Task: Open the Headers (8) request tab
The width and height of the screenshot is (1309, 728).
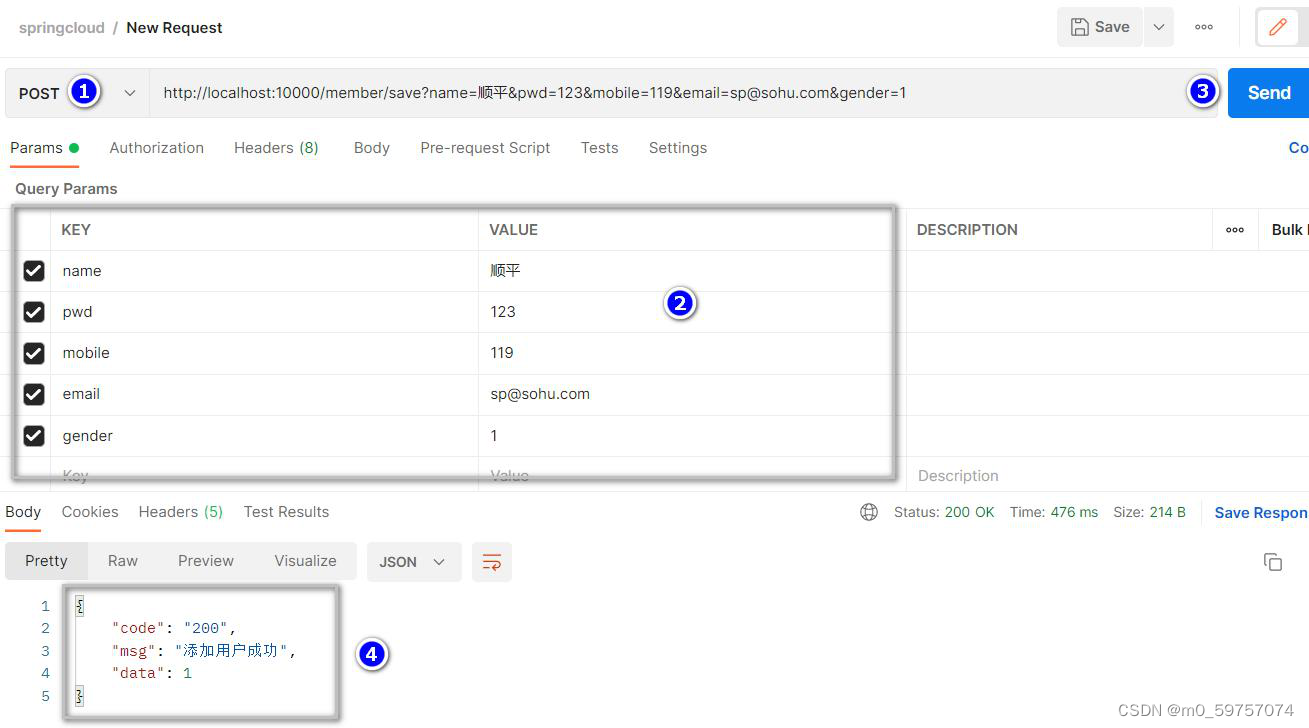Action: click(276, 148)
